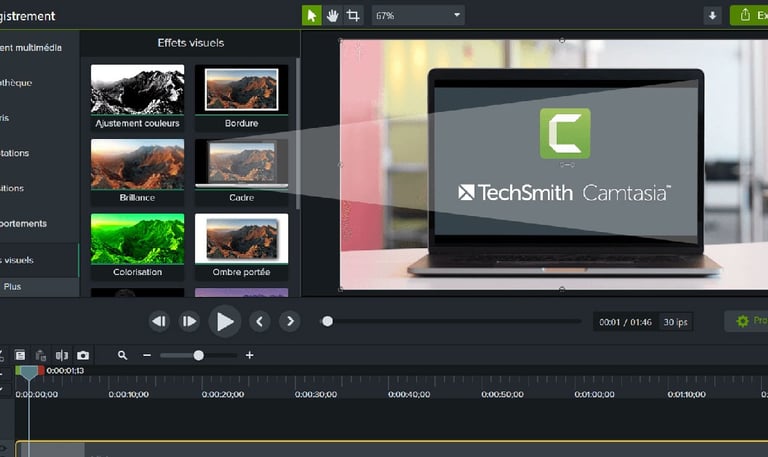Jump to the next clip with right chevron
The height and width of the screenshot is (457, 768).
click(x=290, y=321)
